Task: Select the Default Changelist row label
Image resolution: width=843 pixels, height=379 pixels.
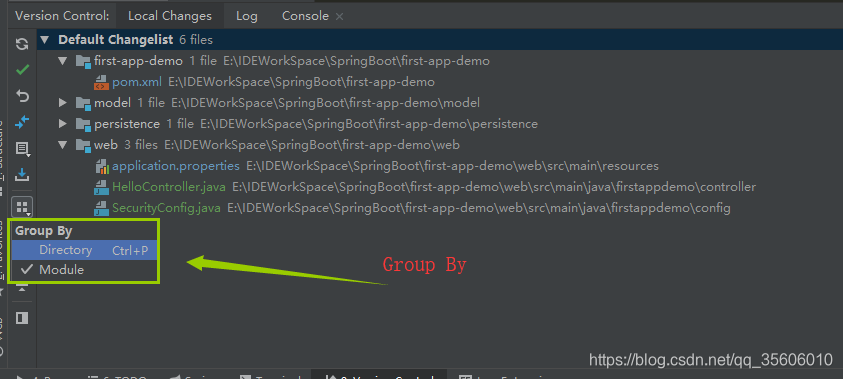Action: coord(116,40)
